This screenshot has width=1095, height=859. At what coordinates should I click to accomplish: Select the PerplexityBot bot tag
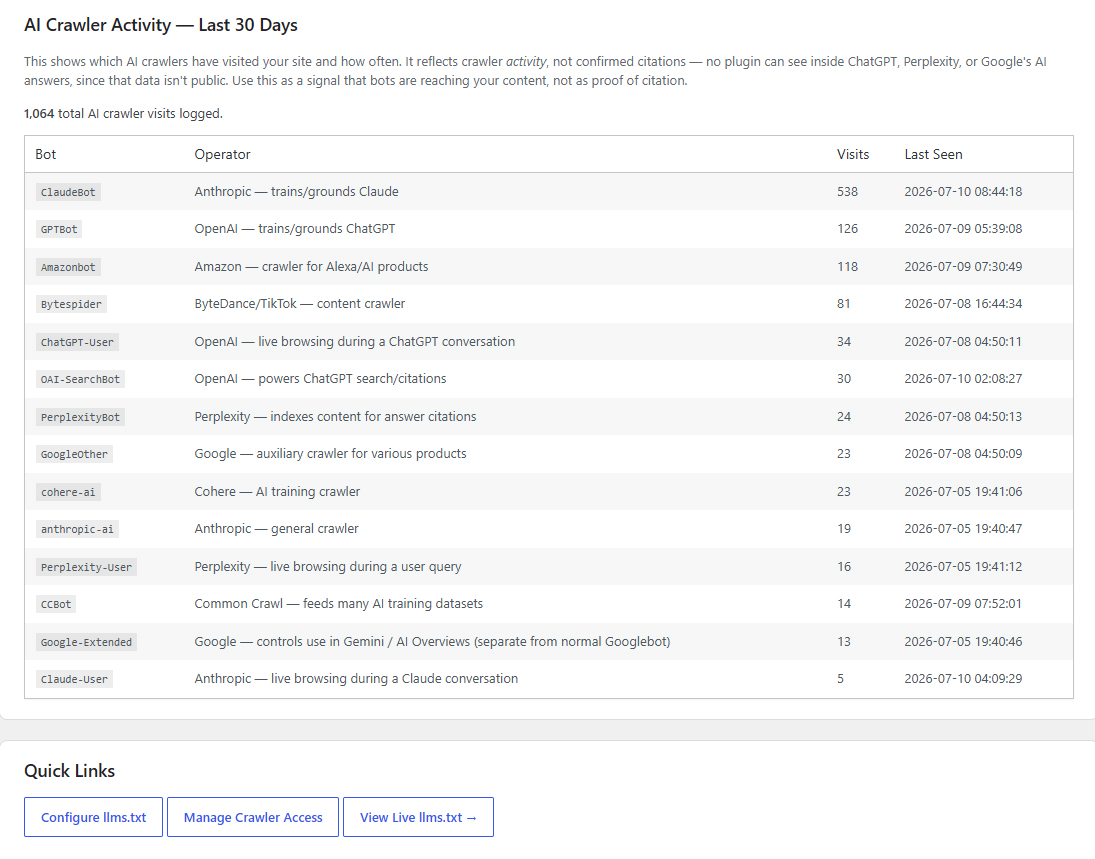click(x=80, y=417)
